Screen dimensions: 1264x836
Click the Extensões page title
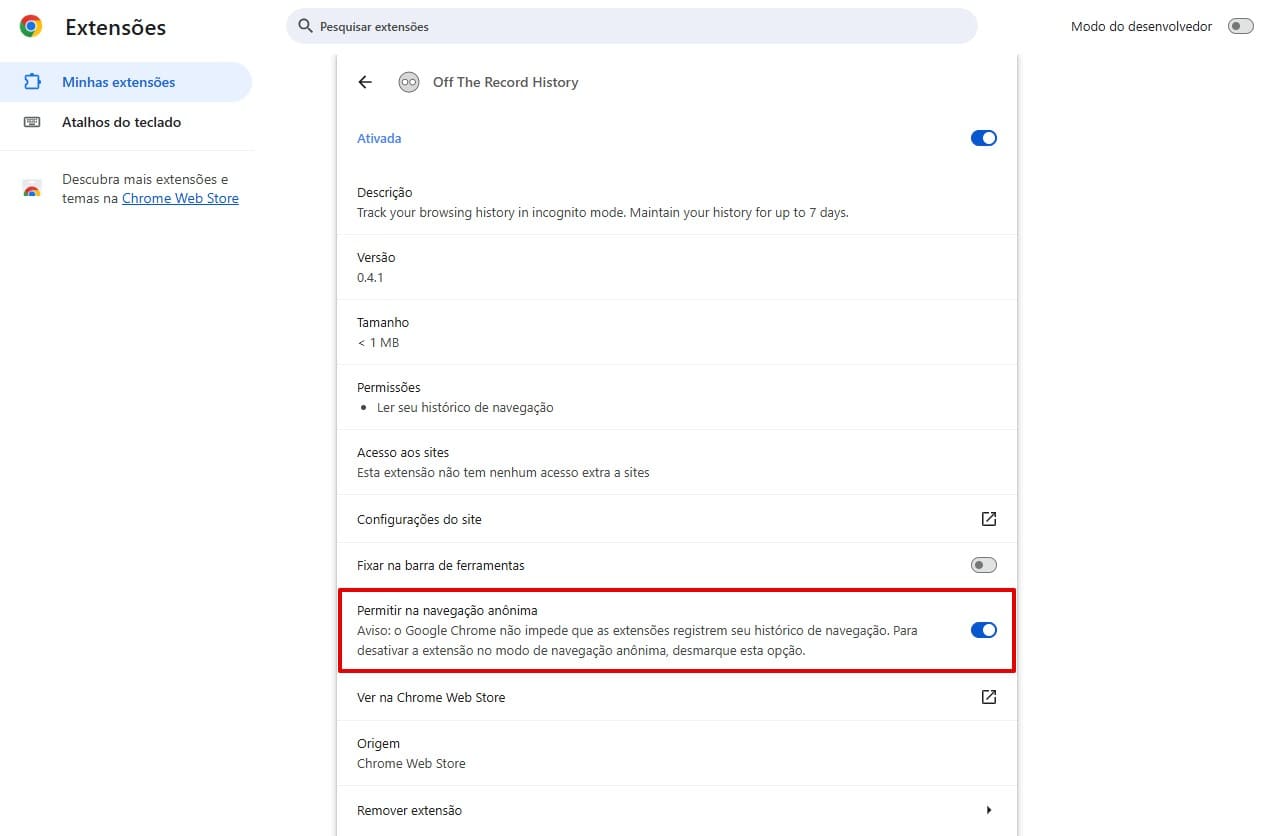coord(116,27)
